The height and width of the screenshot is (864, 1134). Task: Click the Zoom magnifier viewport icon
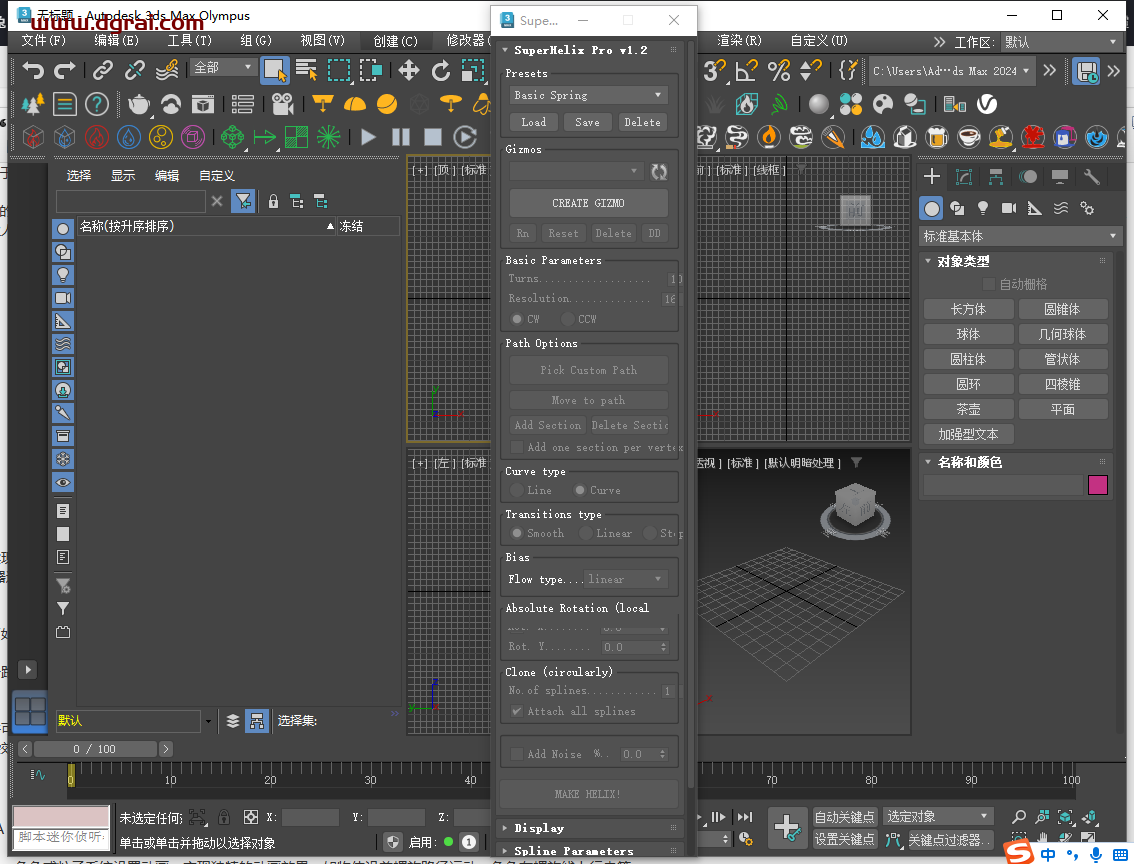pos(1019,817)
